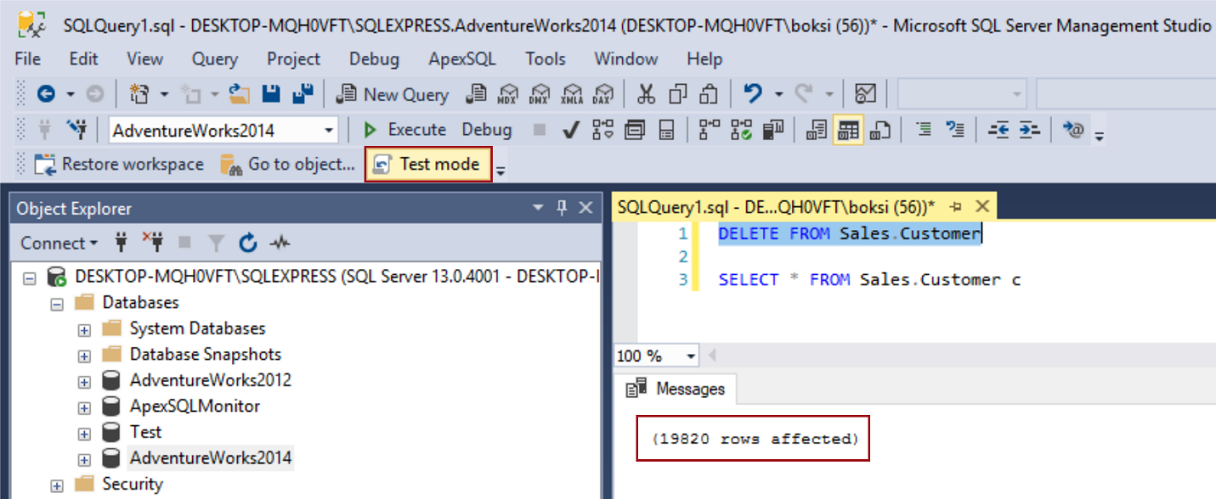Expand the Security folder node
The width and height of the screenshot is (1216, 499).
[56, 484]
